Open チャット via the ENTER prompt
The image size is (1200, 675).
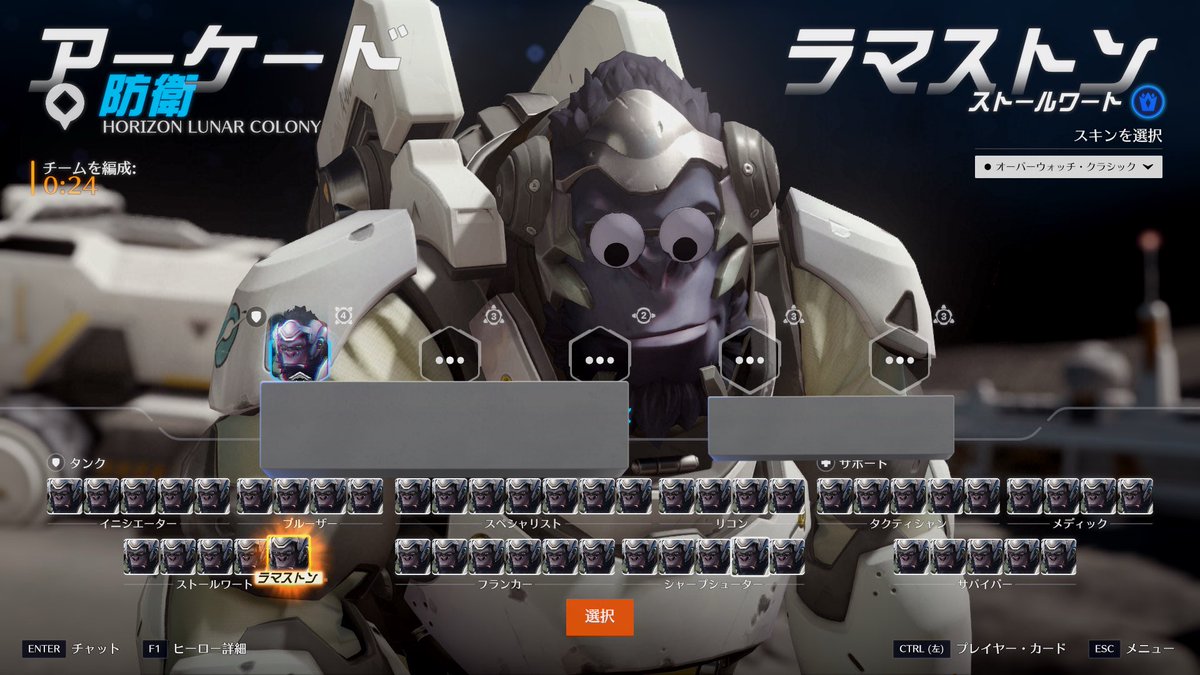(71, 649)
